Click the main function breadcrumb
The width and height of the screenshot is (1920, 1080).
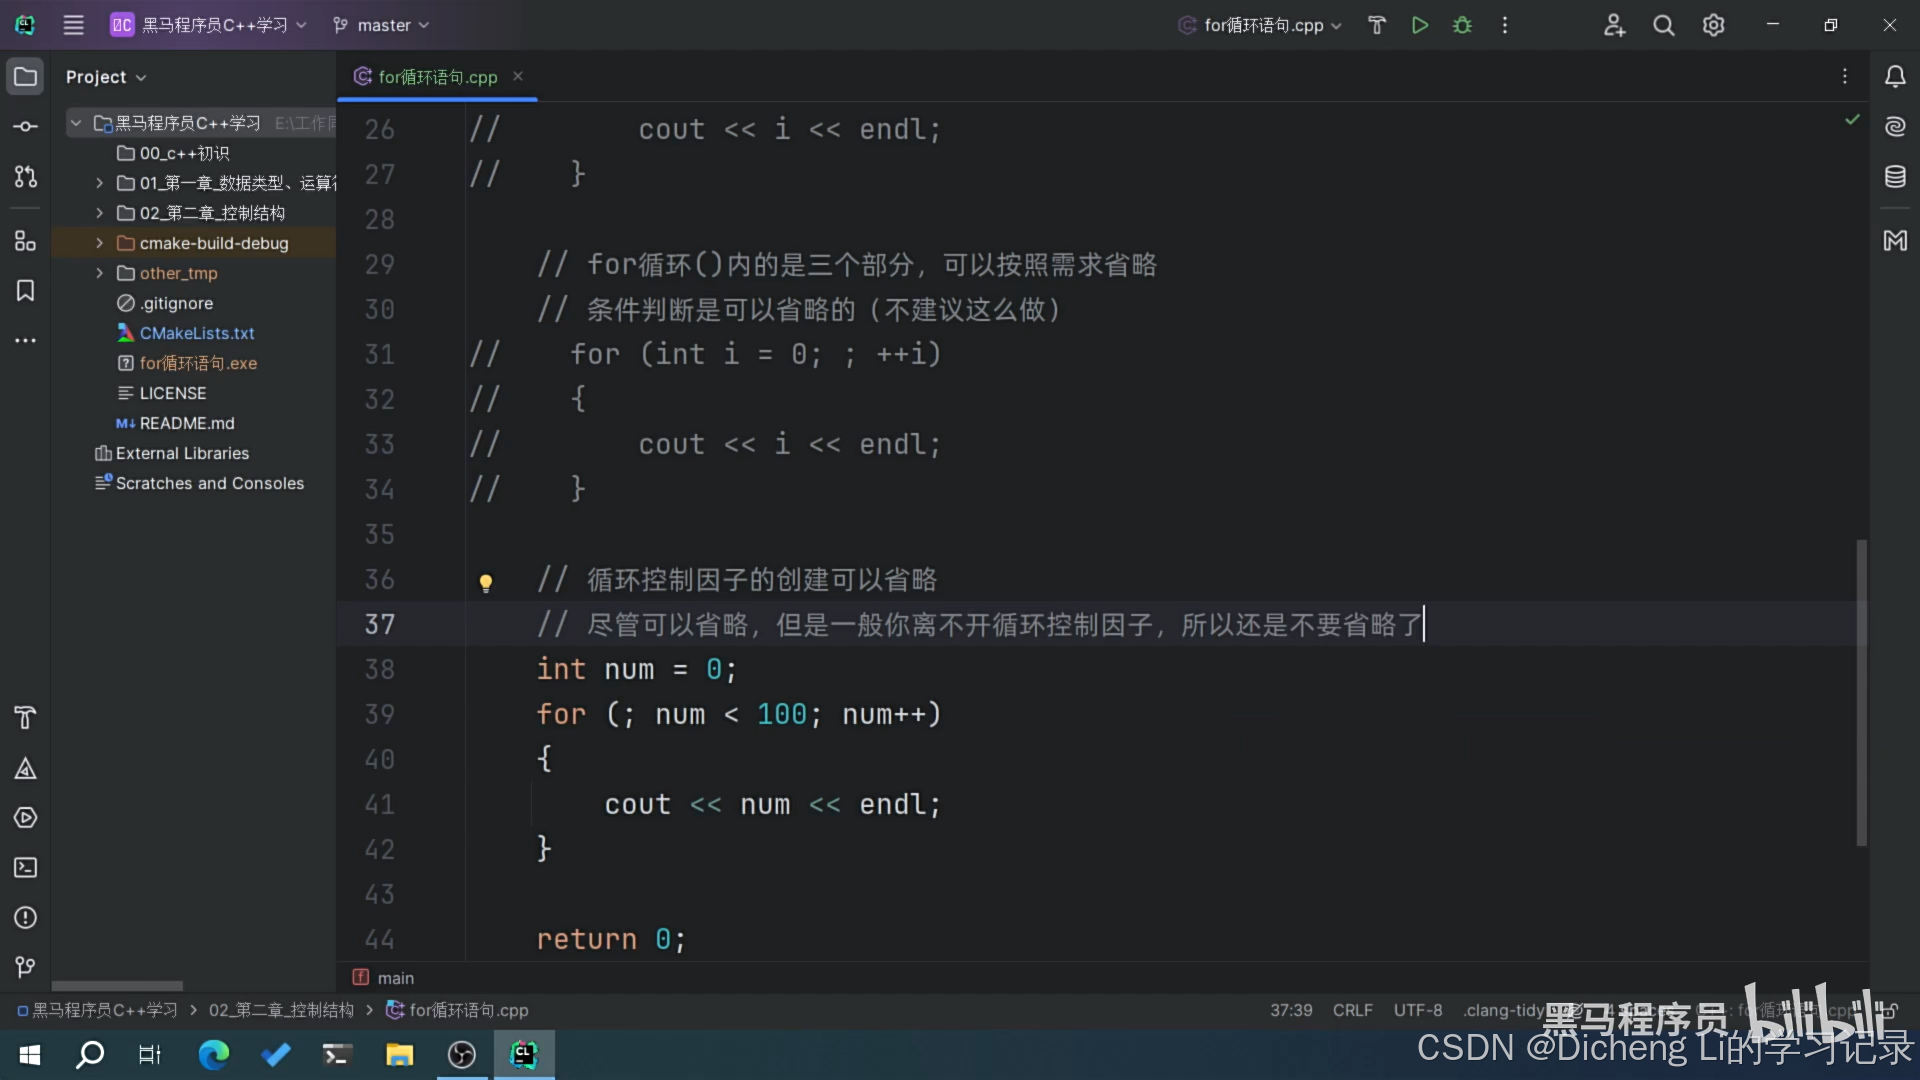pos(384,978)
